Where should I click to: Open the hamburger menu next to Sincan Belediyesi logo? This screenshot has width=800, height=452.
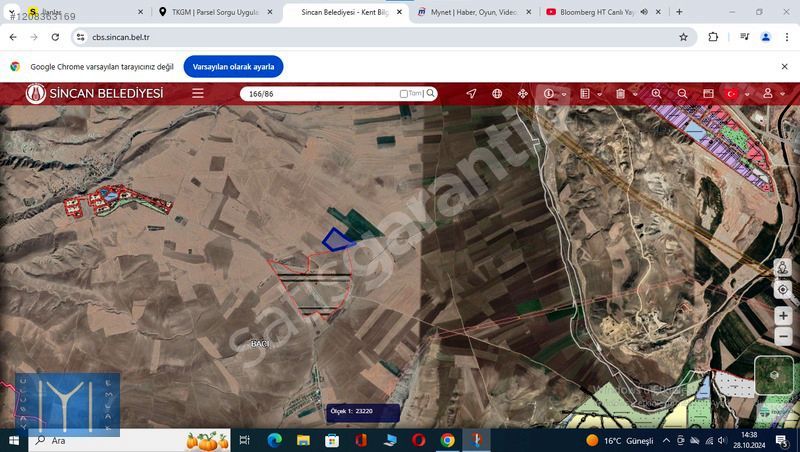[198, 93]
